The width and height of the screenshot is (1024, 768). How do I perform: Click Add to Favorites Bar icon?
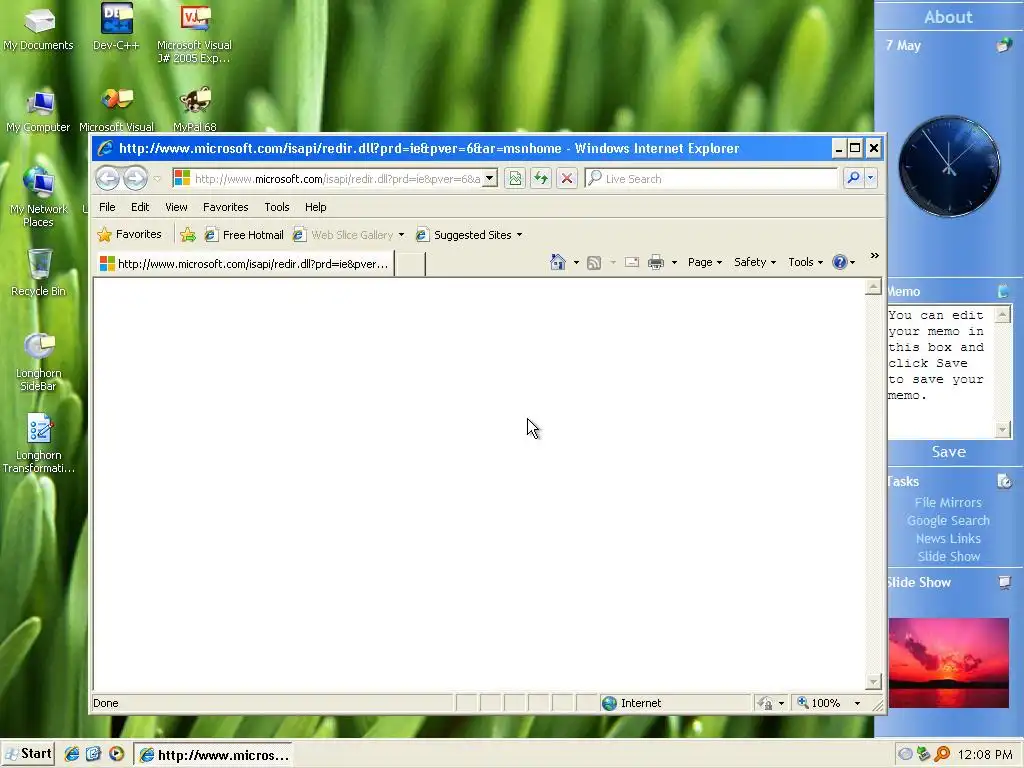188,234
